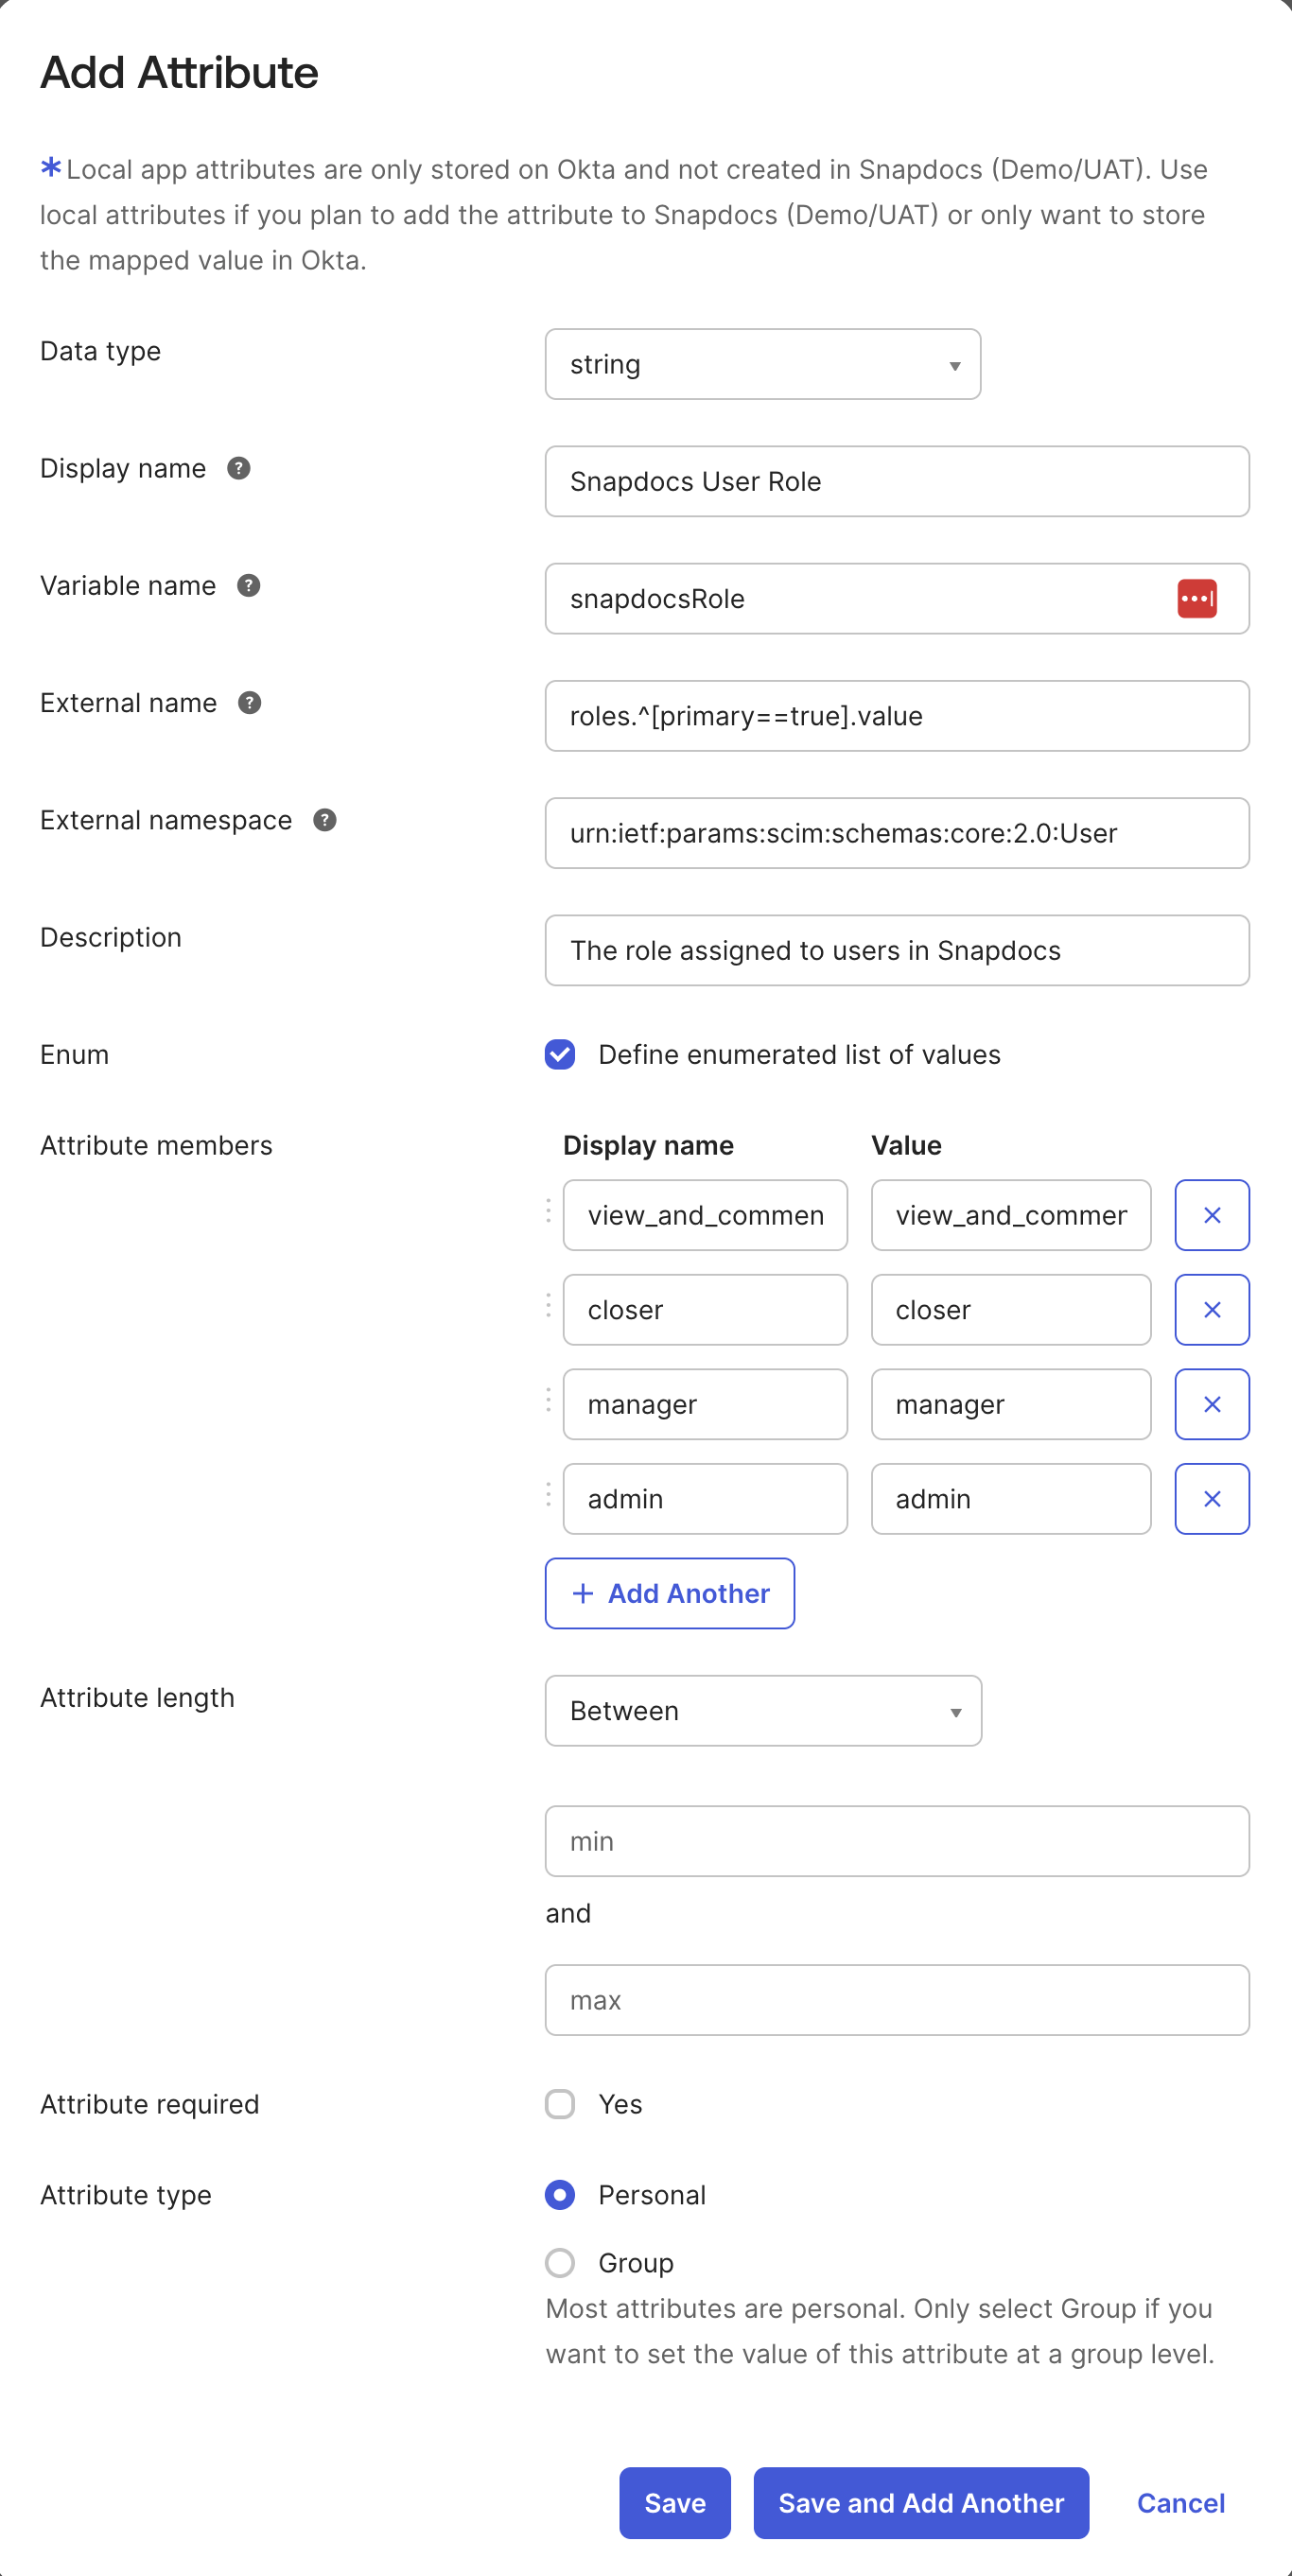Cancel the Add Attribute dialog
Viewport: 1292px width, 2576px height.
tap(1179, 2502)
